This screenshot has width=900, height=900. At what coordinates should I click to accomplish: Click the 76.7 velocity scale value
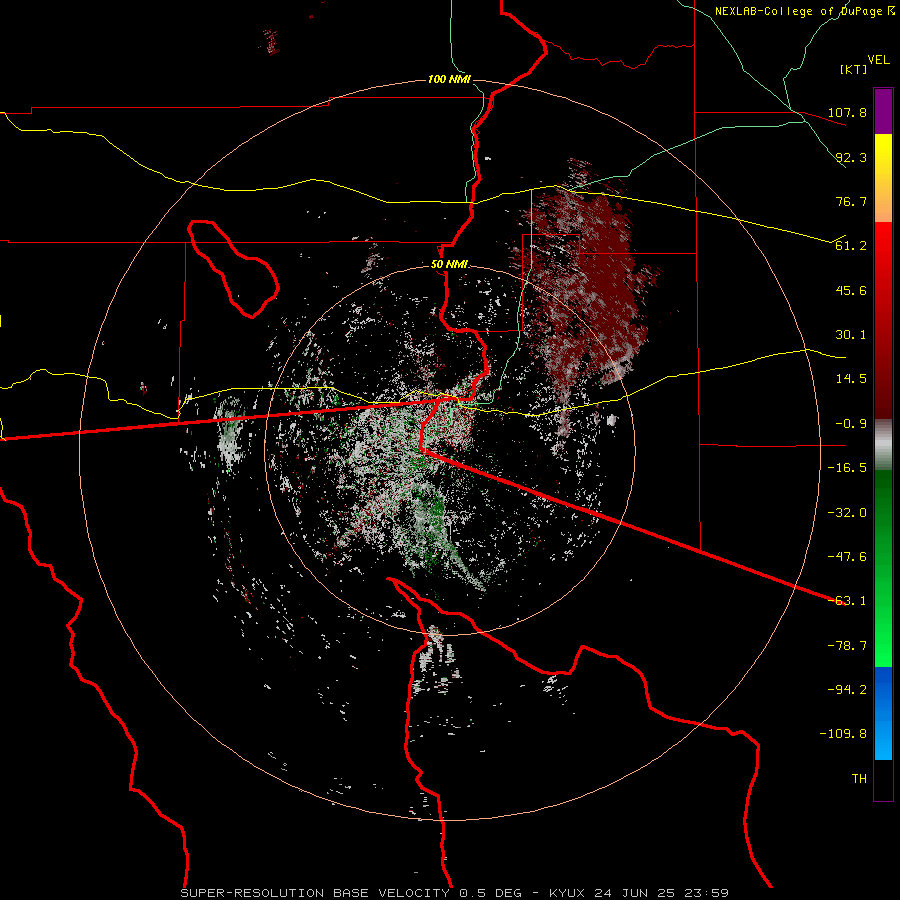click(851, 201)
